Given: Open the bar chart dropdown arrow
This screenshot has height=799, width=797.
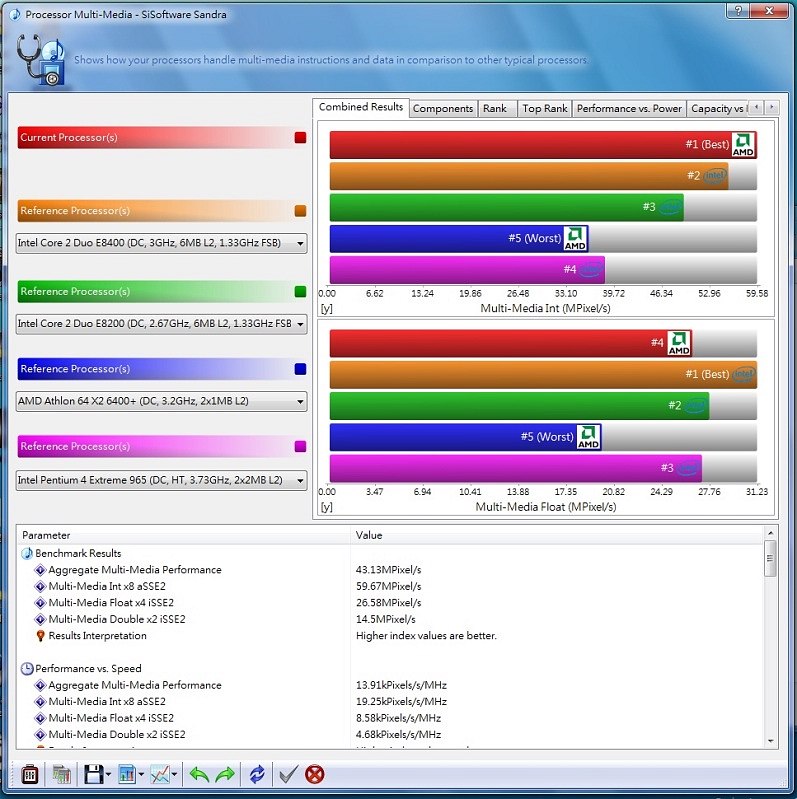Looking at the screenshot, I should tap(141, 775).
